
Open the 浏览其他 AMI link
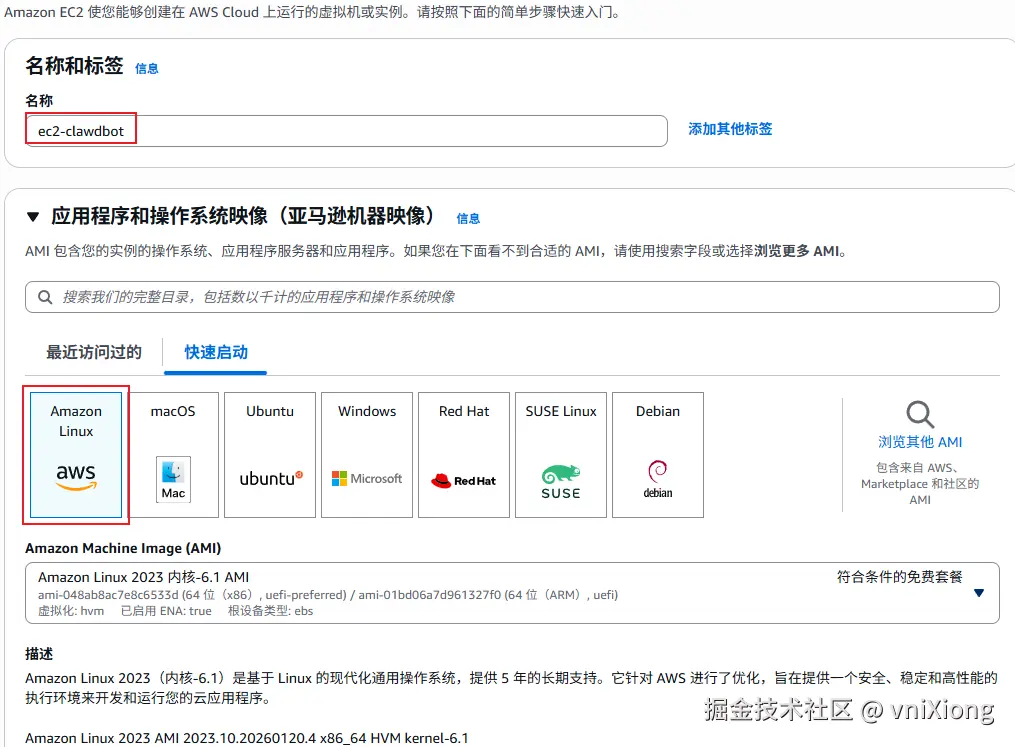920,442
